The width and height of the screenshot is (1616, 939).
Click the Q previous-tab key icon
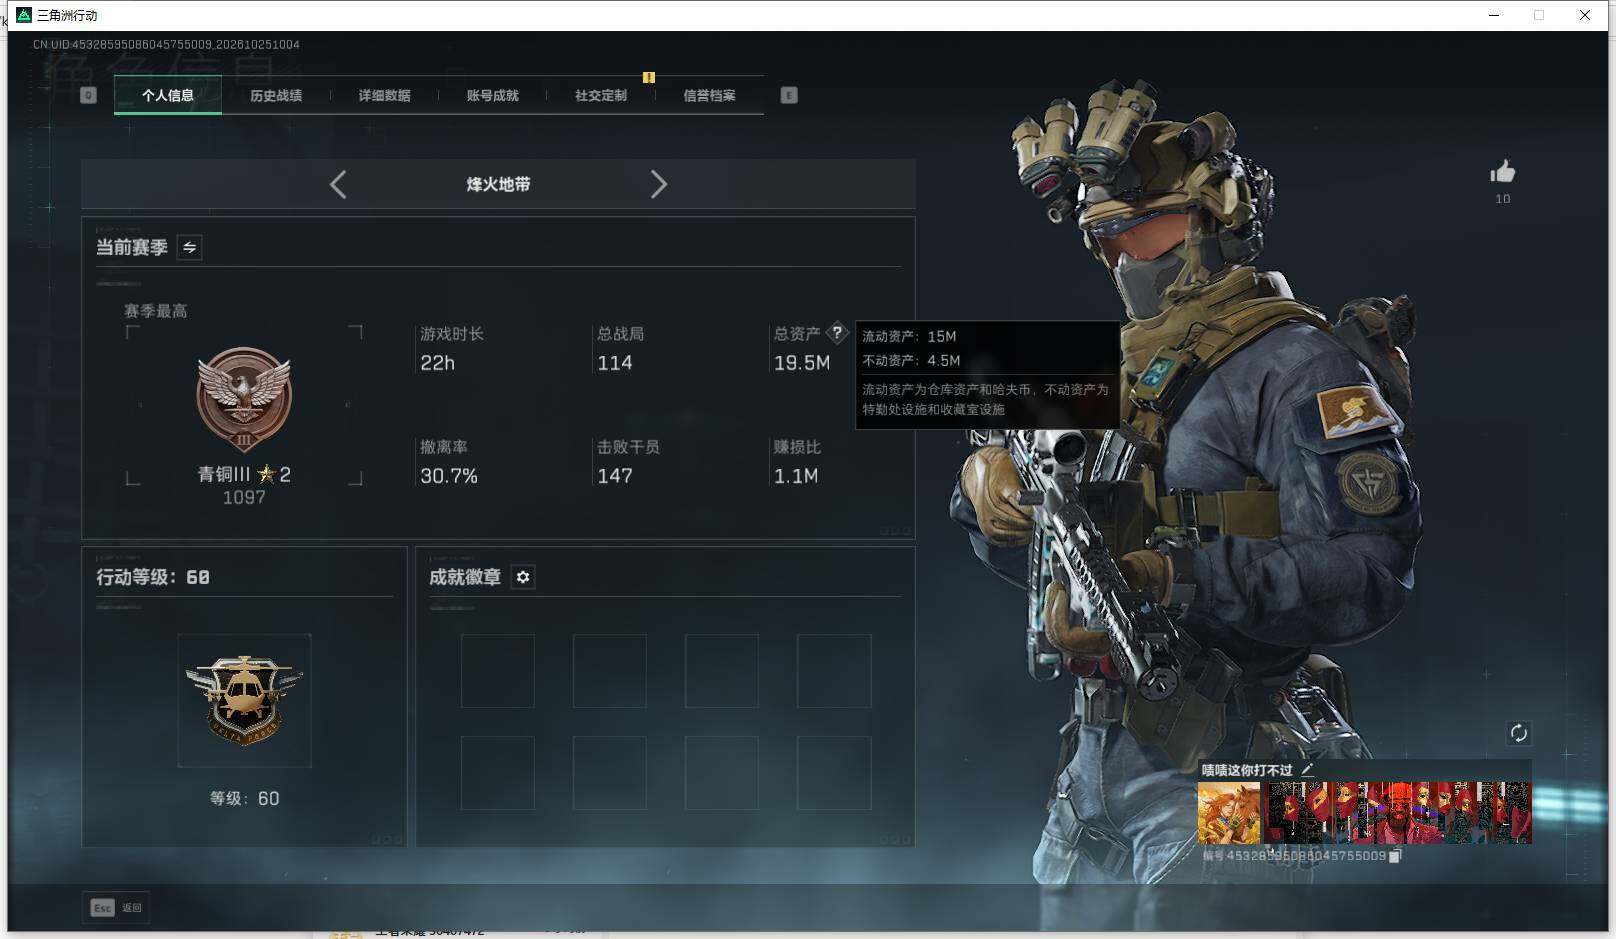coord(88,95)
